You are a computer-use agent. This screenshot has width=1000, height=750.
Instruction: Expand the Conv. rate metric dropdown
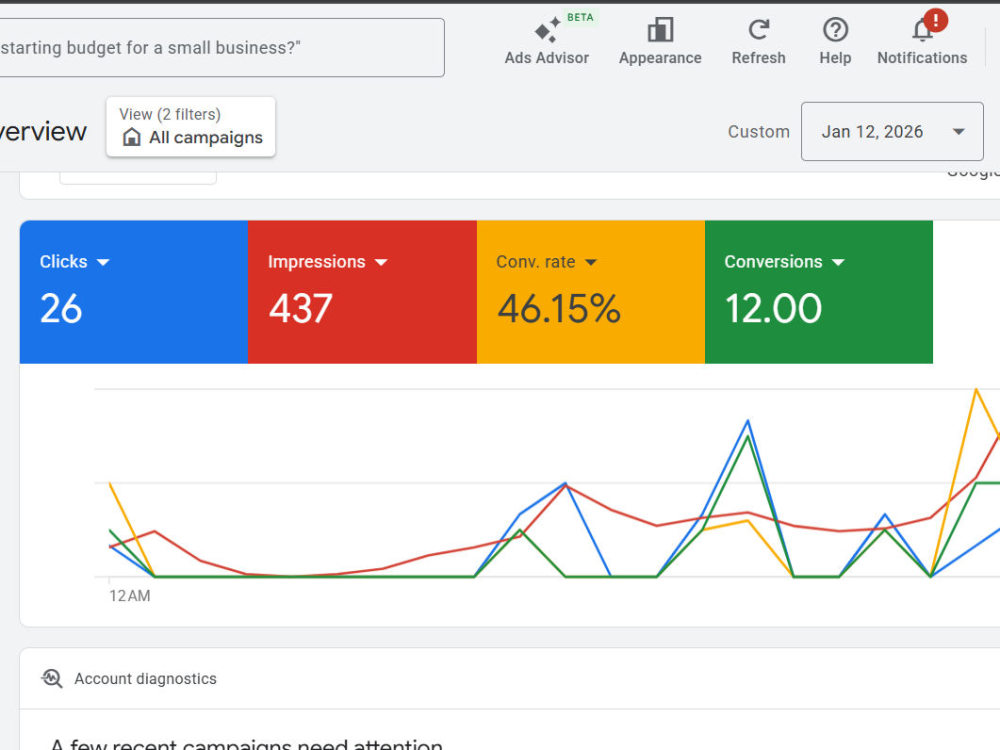click(x=591, y=262)
